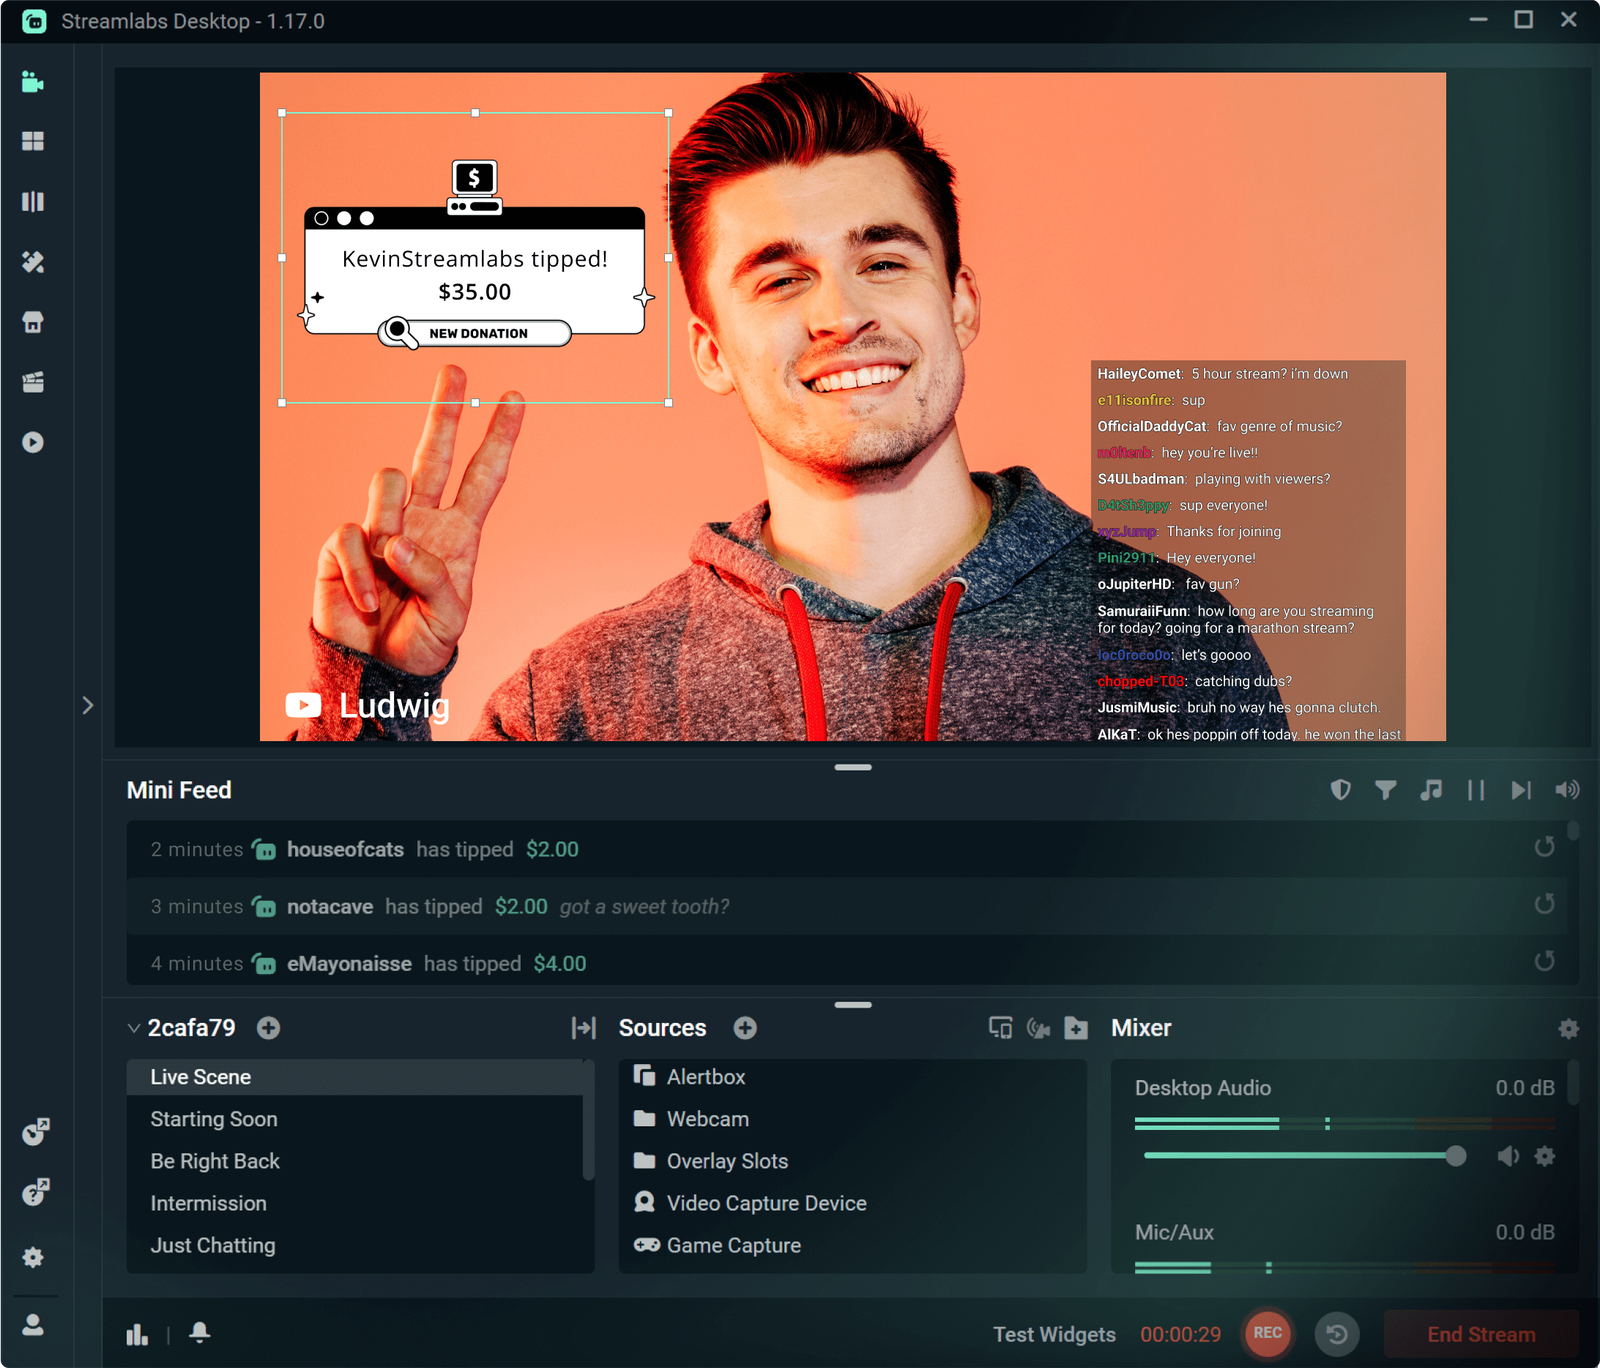This screenshot has height=1368, width=1600.
Task: Click the lower pop-out link icon in sidebar
Action: coord(36,1192)
